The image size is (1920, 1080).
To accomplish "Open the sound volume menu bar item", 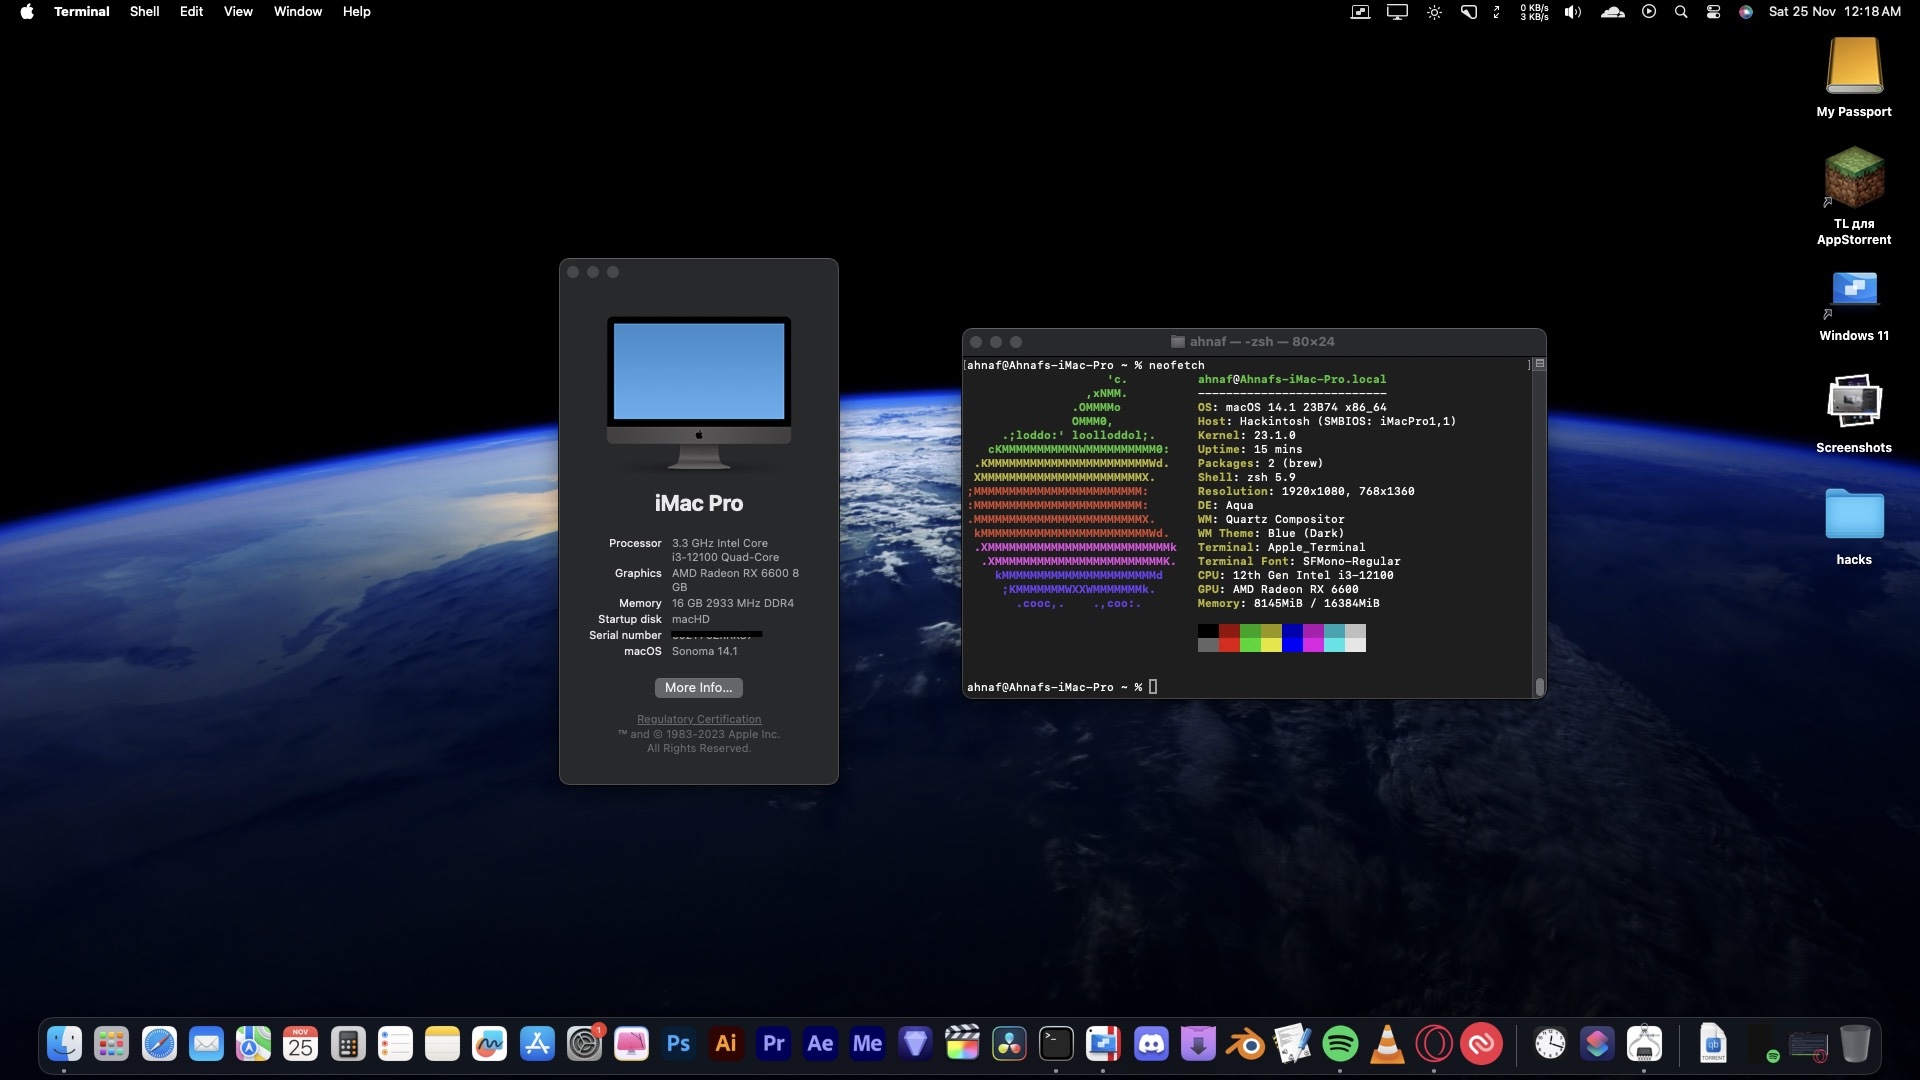I will pyautogui.click(x=1573, y=12).
